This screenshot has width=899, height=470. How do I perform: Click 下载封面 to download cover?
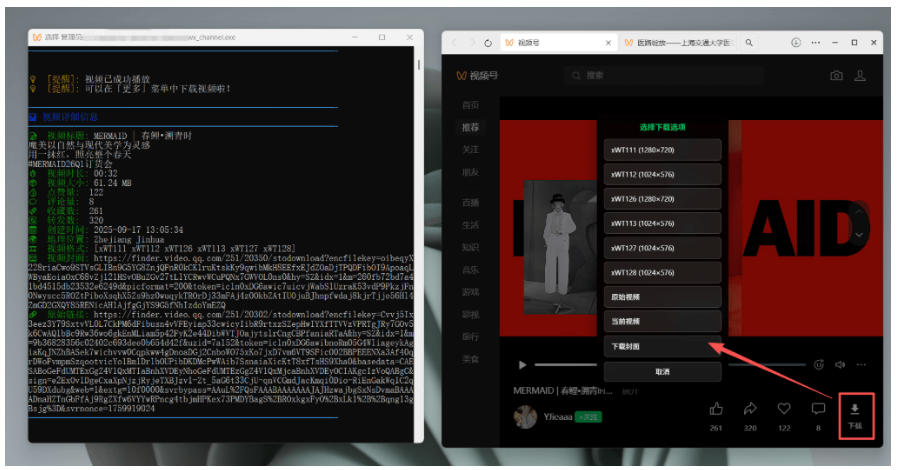(x=662, y=346)
